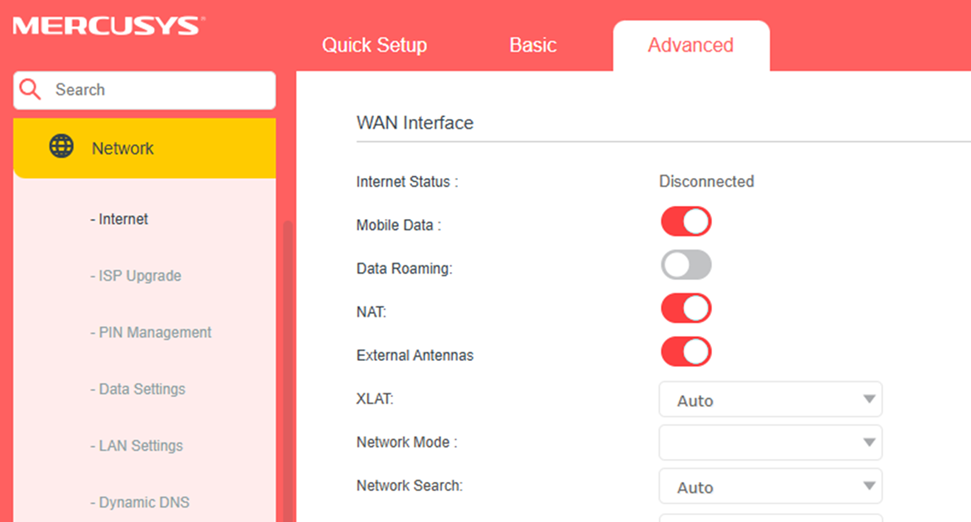
Task: Click the Mercusys logo
Action: (x=105, y=25)
